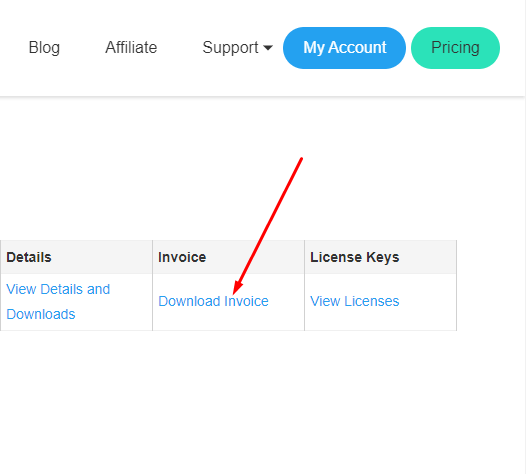Expand the caret arrow beside Support

(x=268, y=48)
